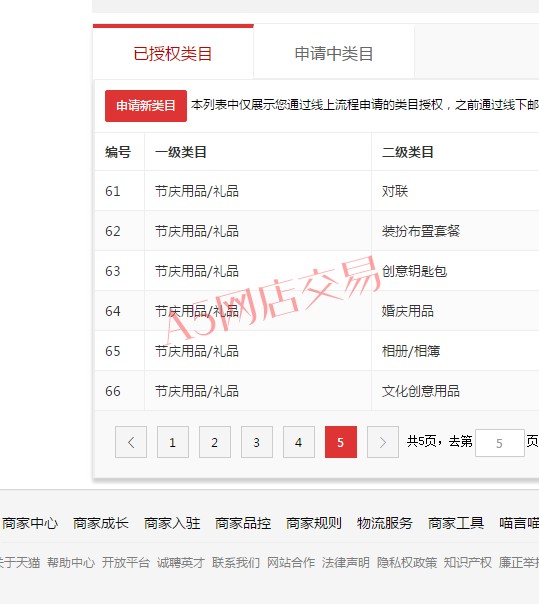The height and width of the screenshot is (604, 539).
Task: Open pagination page 2
Action: coord(215,442)
